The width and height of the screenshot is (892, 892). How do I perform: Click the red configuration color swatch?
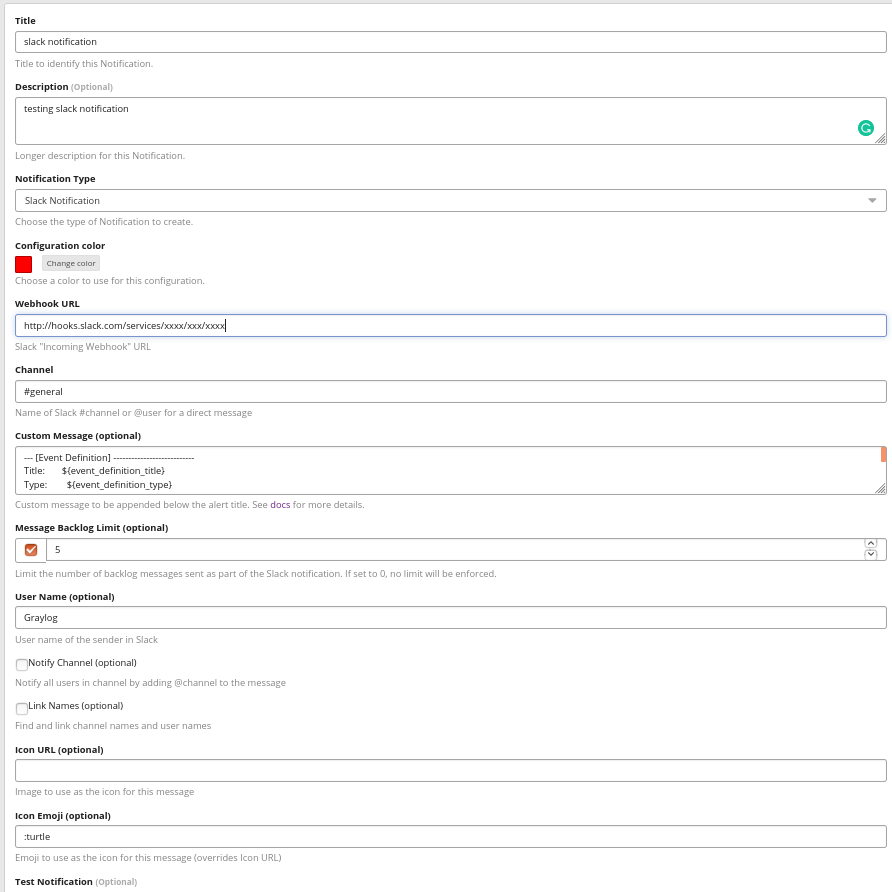pyautogui.click(x=24, y=264)
